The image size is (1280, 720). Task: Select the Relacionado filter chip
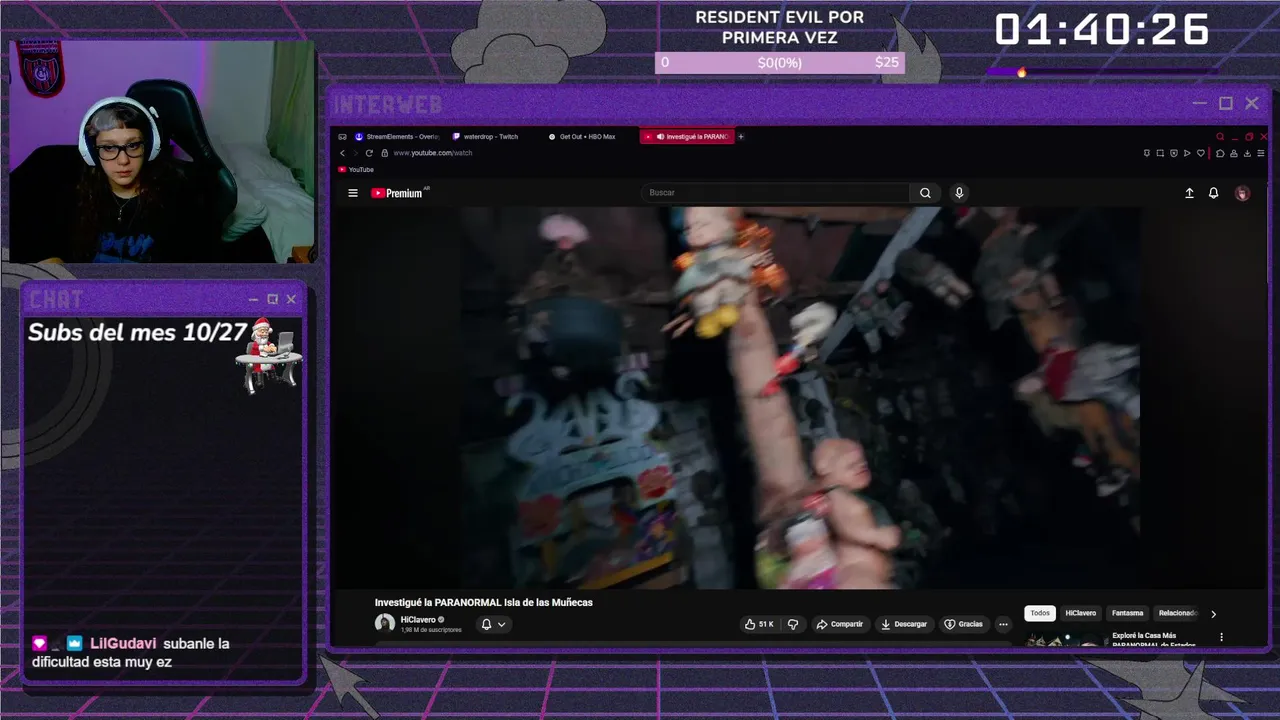click(x=1178, y=613)
